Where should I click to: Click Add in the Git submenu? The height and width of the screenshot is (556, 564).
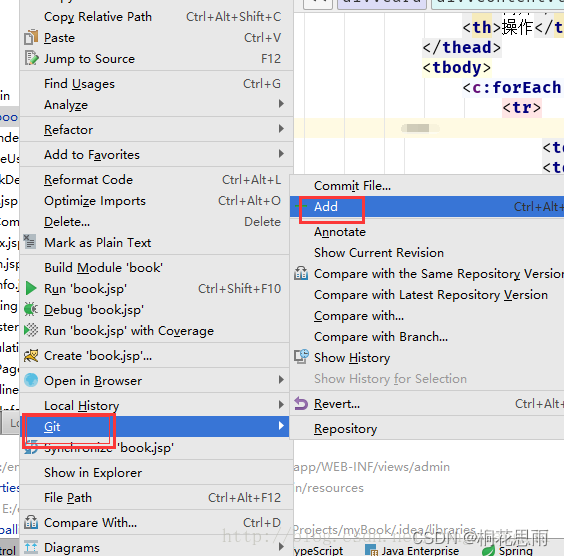pos(427,206)
